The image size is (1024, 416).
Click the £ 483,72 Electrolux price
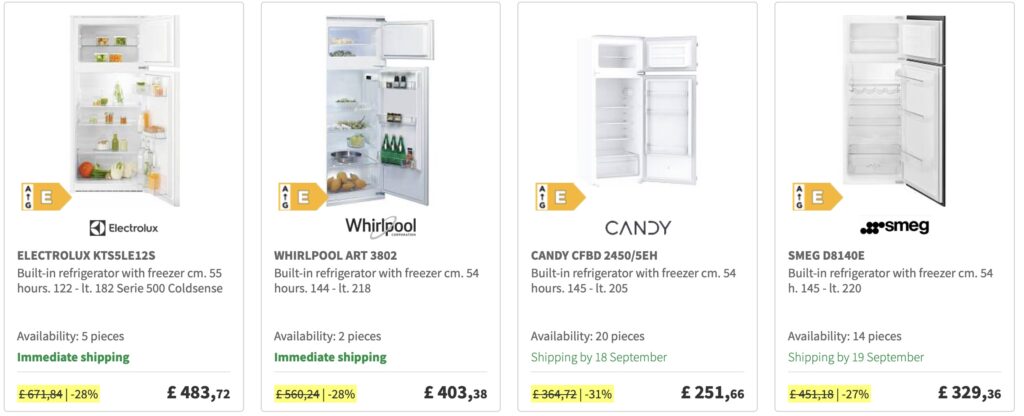[x=199, y=393]
